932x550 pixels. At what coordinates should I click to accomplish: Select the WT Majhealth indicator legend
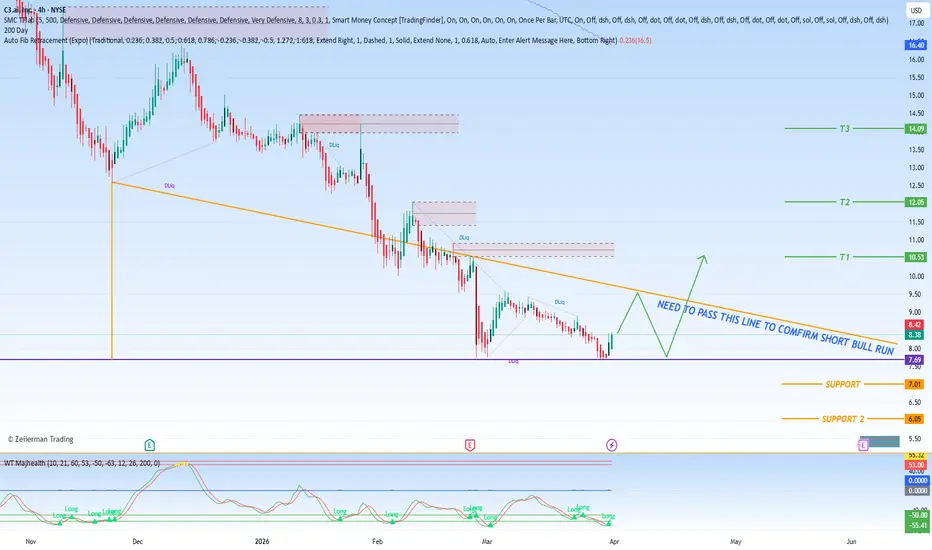point(81,463)
